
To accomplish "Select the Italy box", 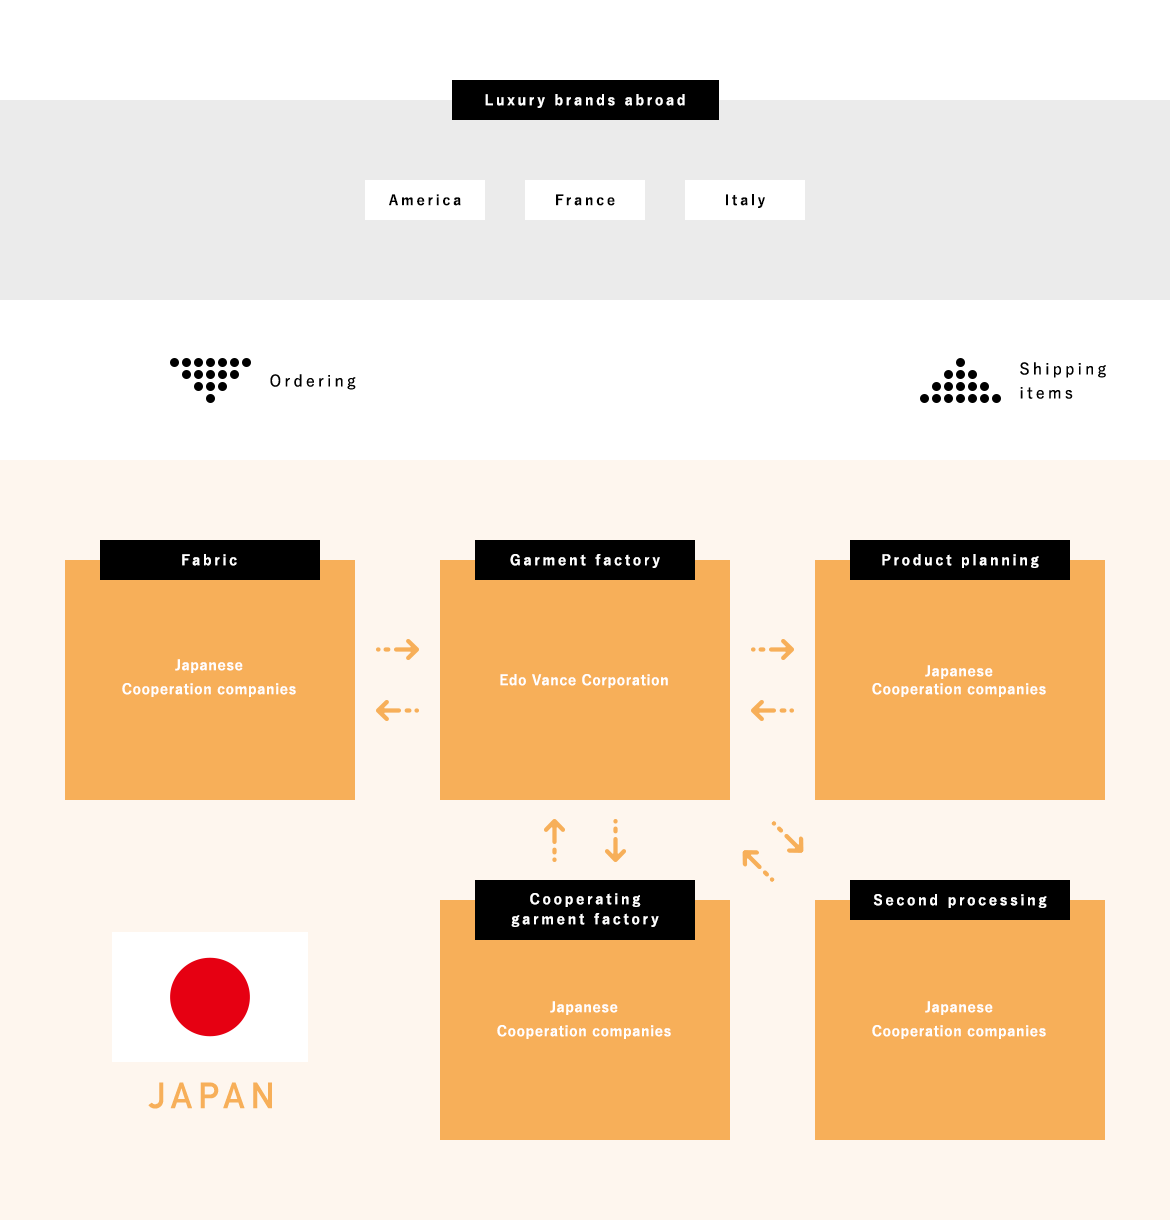I will (745, 200).
